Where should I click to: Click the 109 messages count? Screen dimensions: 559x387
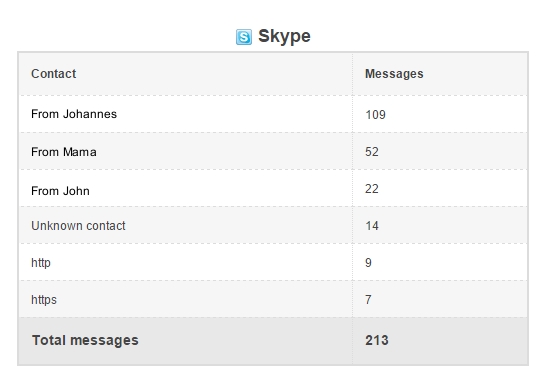(375, 115)
